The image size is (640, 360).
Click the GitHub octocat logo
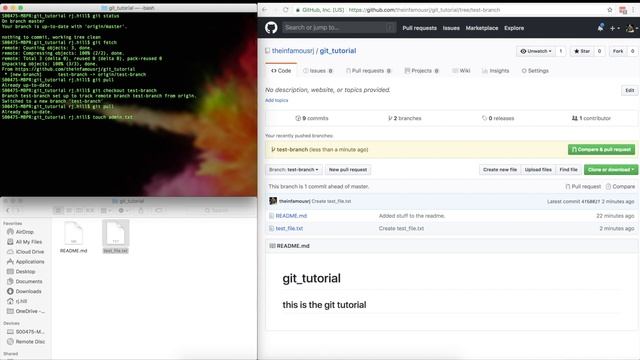pyautogui.click(x=271, y=28)
